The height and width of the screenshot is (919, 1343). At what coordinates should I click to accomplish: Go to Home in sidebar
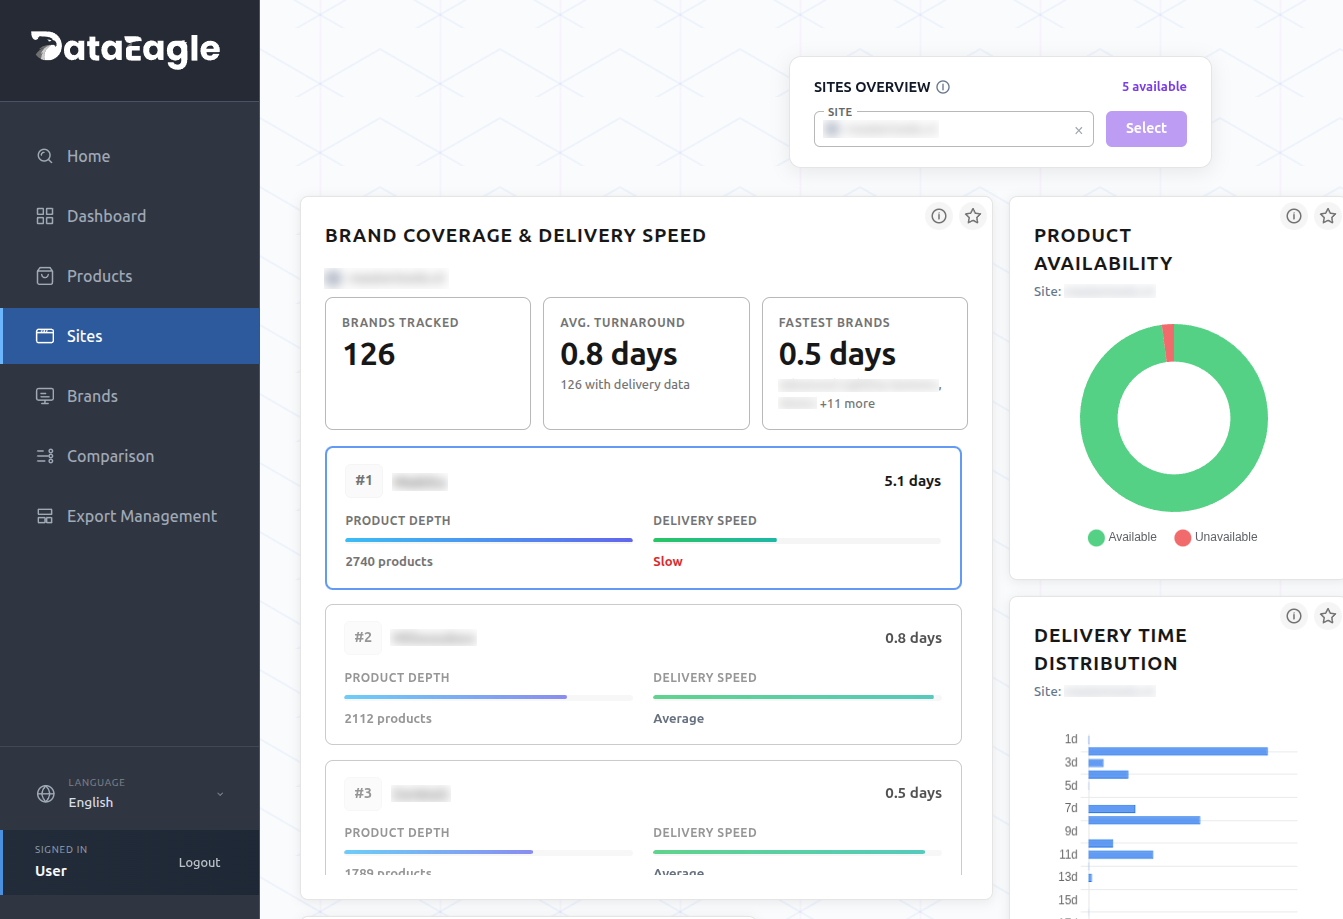coord(88,156)
